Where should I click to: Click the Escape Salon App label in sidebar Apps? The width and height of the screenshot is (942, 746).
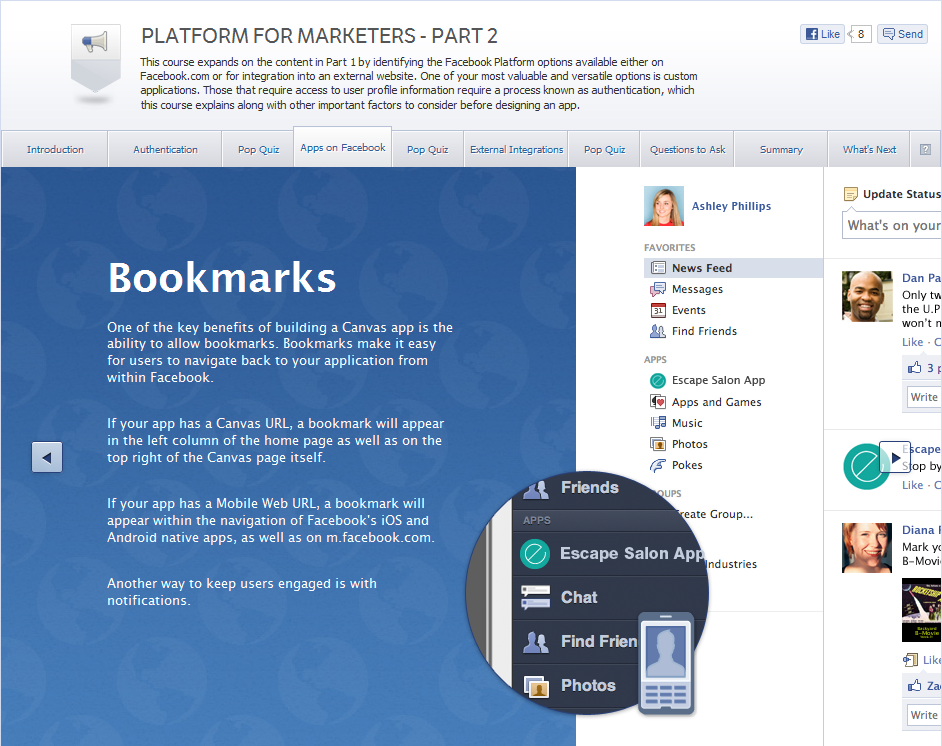[x=719, y=380]
